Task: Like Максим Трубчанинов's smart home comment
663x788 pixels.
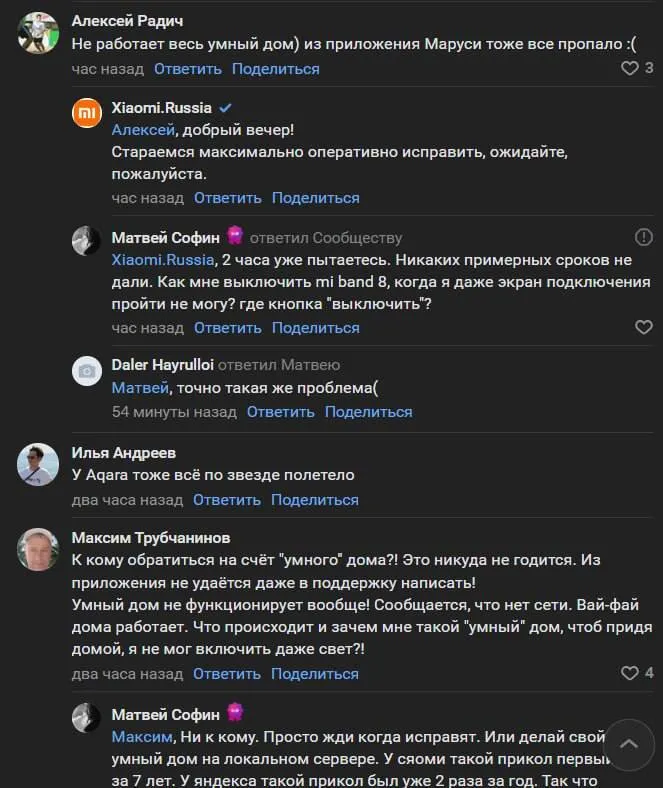Action: pos(630,673)
